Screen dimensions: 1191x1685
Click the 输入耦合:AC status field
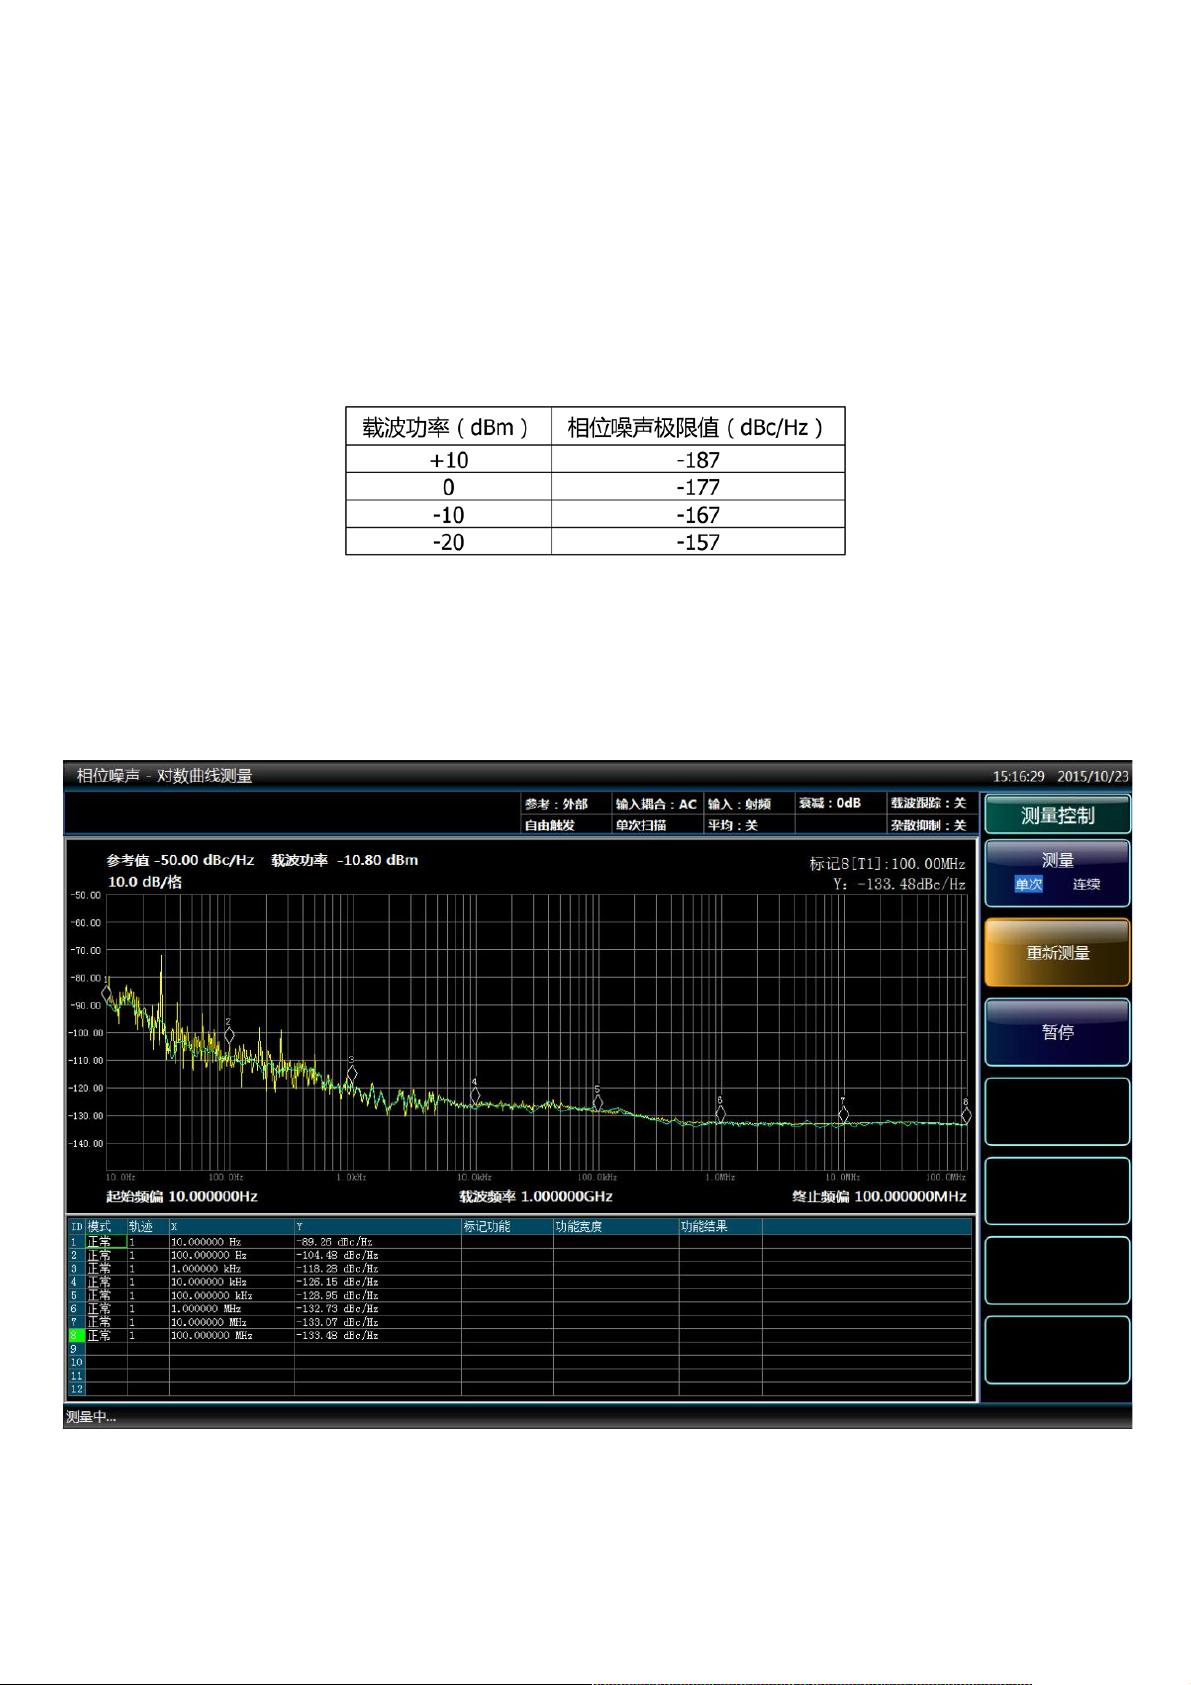[x=656, y=804]
